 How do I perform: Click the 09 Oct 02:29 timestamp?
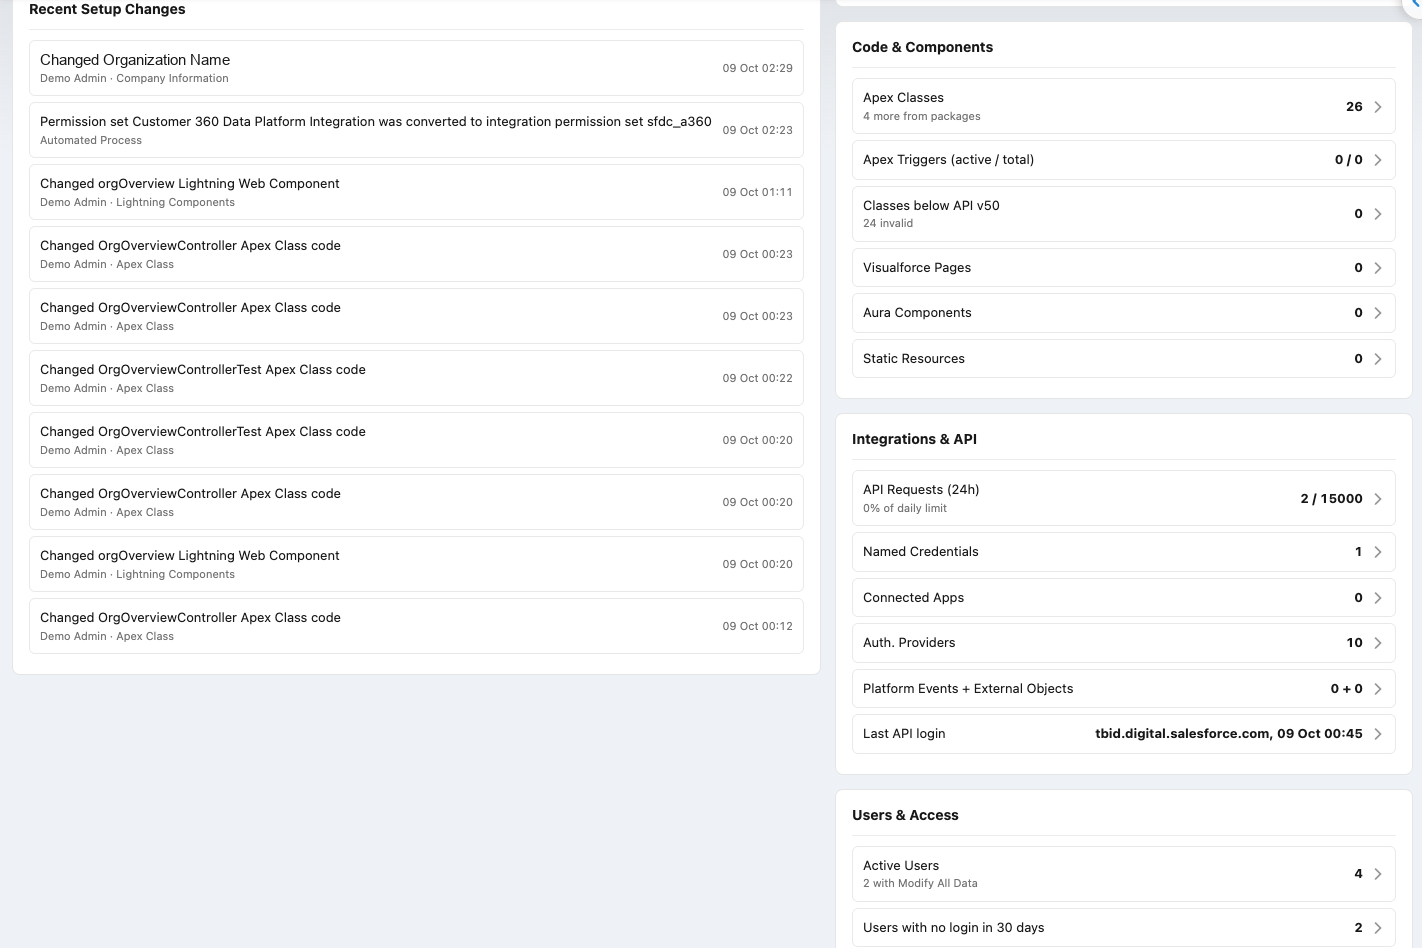[x=757, y=68]
